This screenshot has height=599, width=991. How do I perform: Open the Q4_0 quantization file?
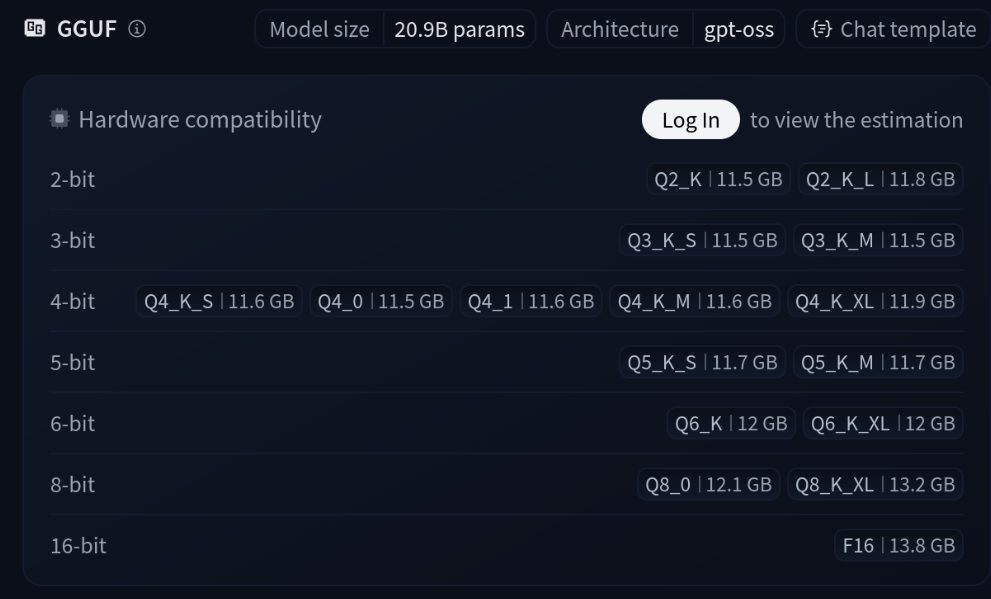click(x=380, y=301)
